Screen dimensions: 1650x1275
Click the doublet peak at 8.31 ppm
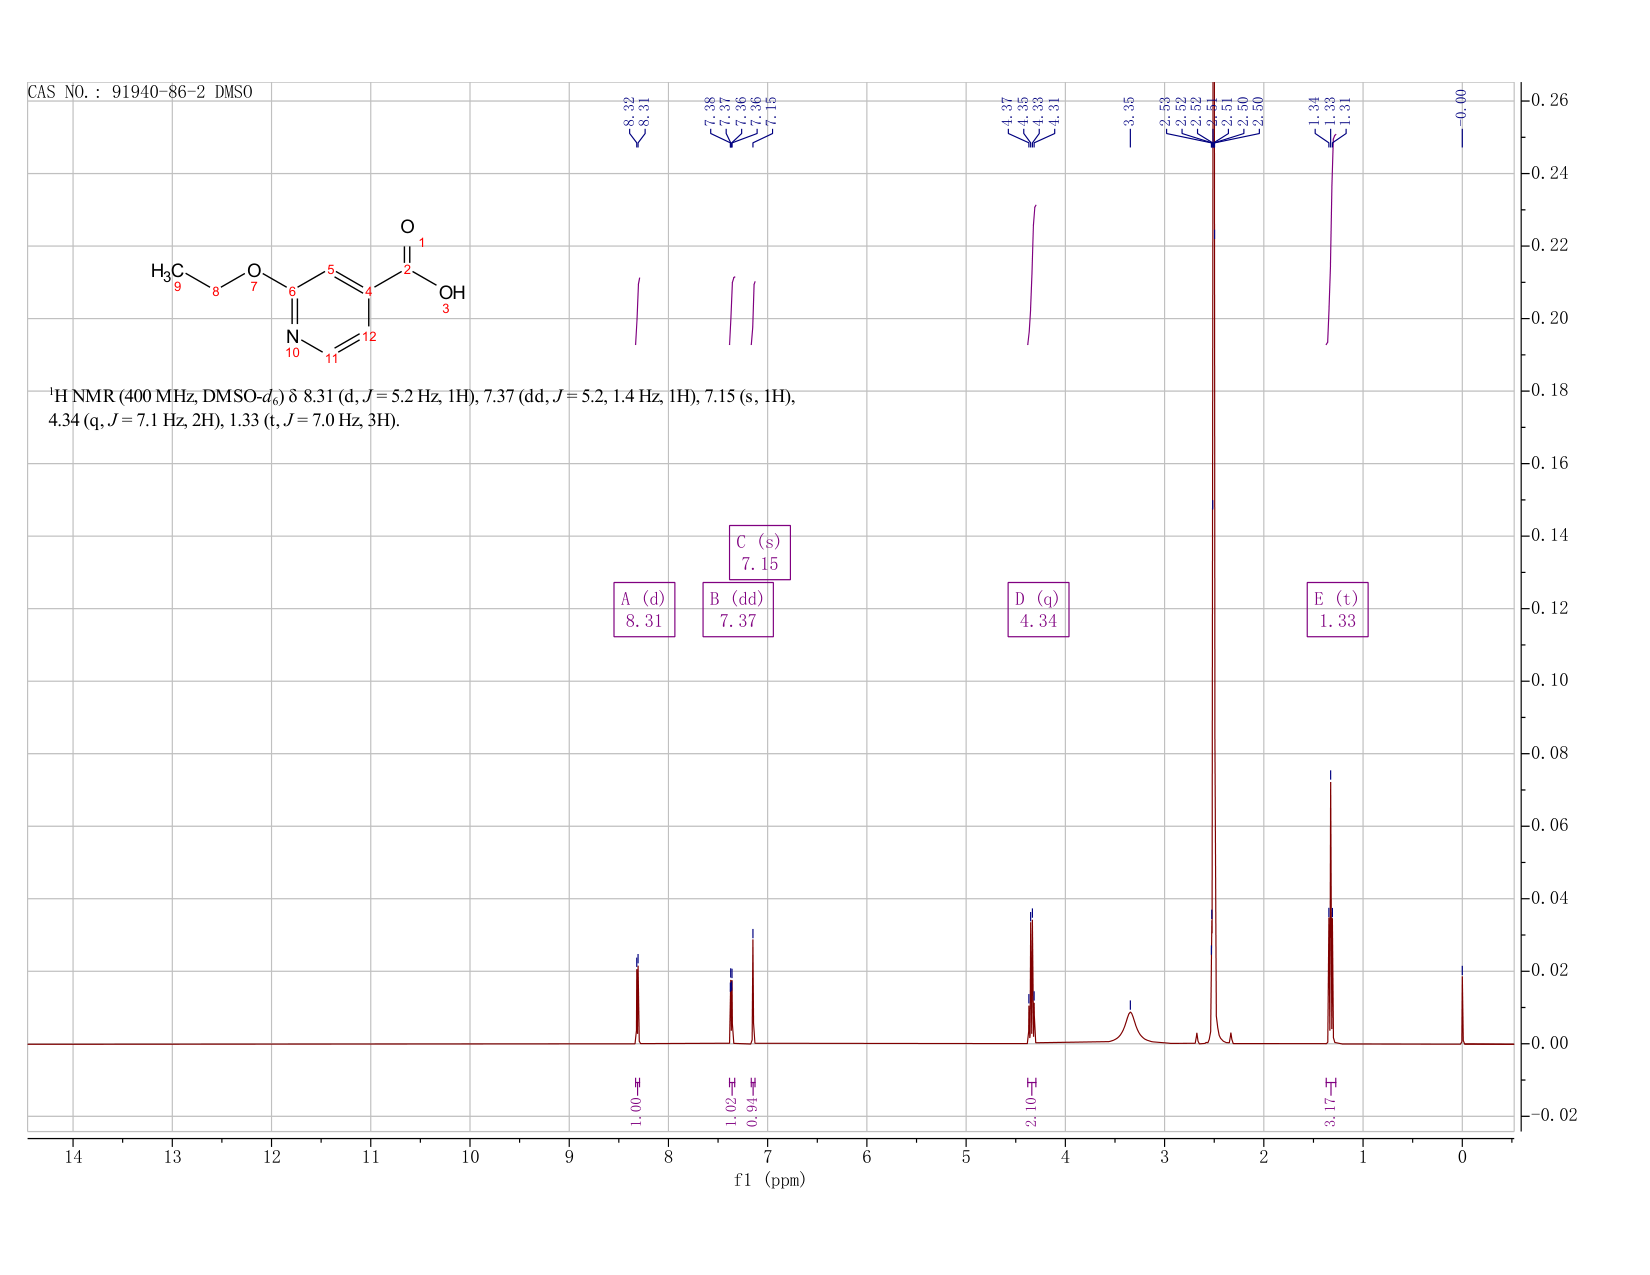click(637, 1005)
